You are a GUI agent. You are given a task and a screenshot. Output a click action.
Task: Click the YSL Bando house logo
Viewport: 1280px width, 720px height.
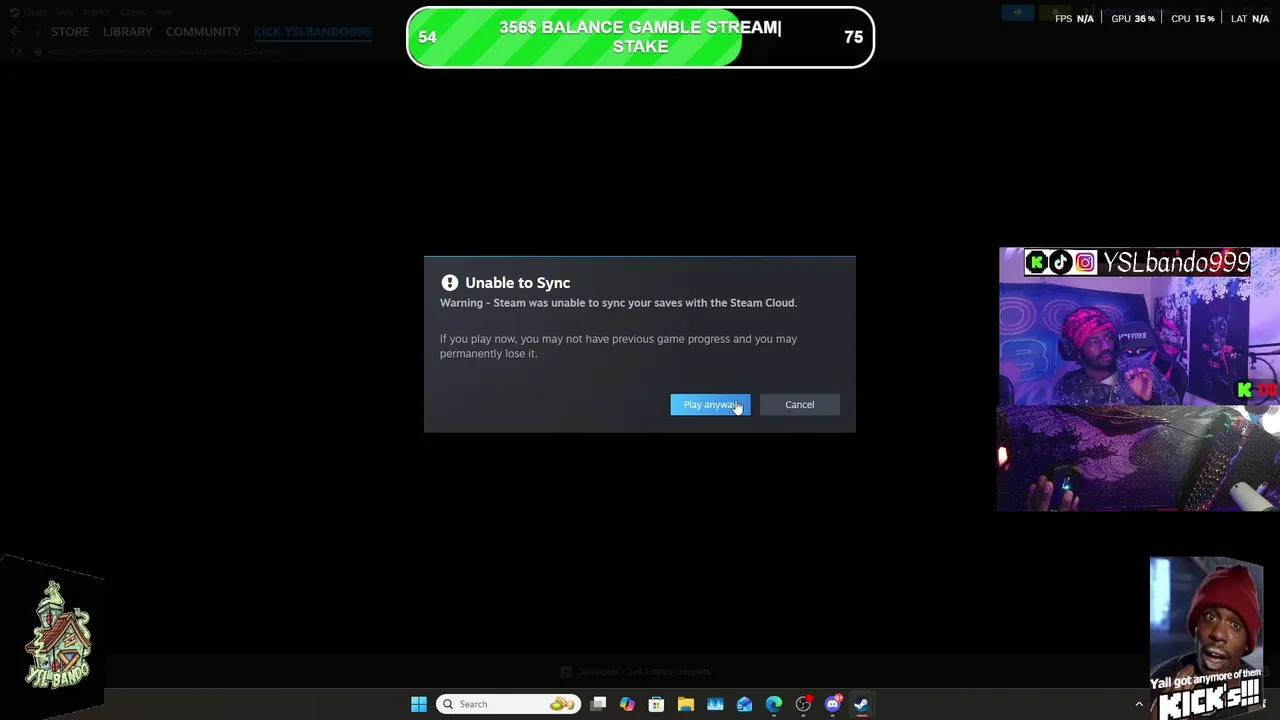57,636
